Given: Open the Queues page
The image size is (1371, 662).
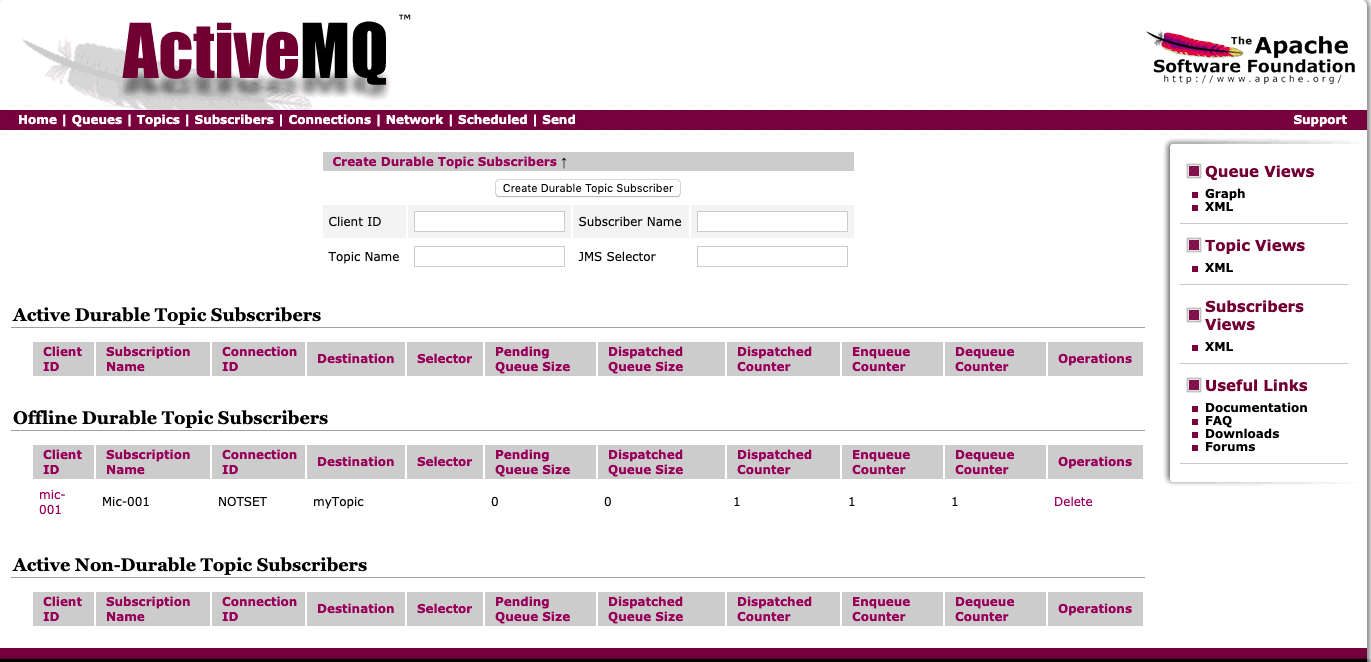Looking at the screenshot, I should (x=97, y=119).
